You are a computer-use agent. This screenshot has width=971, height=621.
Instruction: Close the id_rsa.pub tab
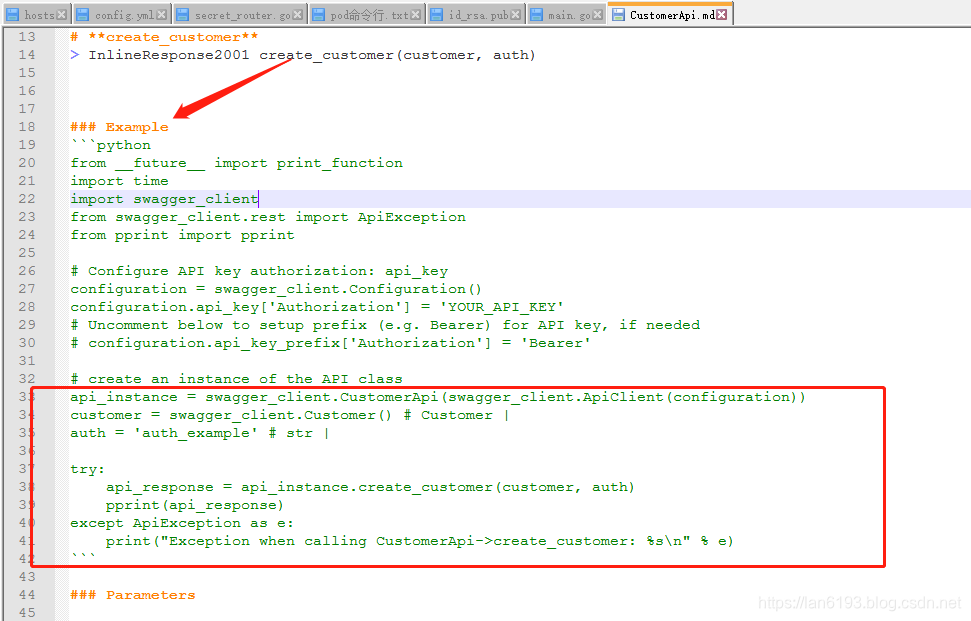pos(516,15)
